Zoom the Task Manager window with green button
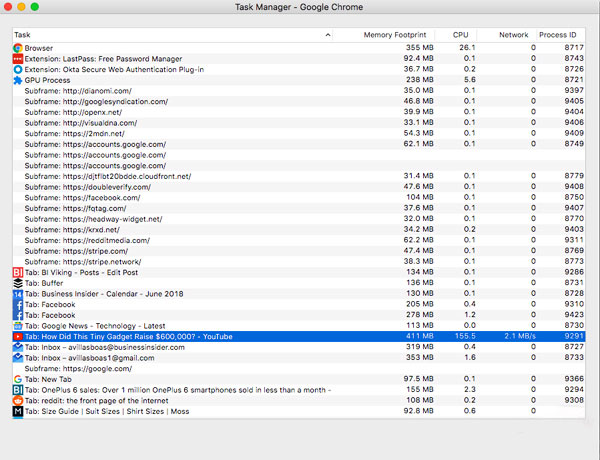Screen dimensions: 600x460 click(x=35, y=7)
